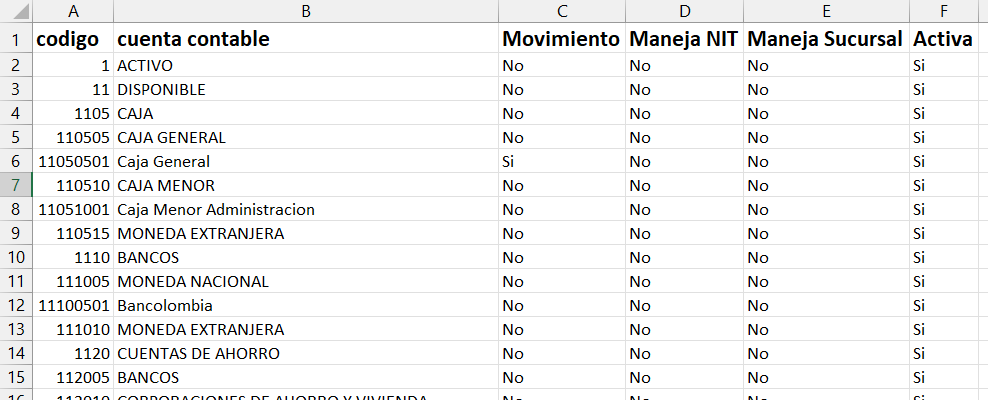988x400 pixels.
Task: Click column E header letter
Action: click(x=826, y=11)
